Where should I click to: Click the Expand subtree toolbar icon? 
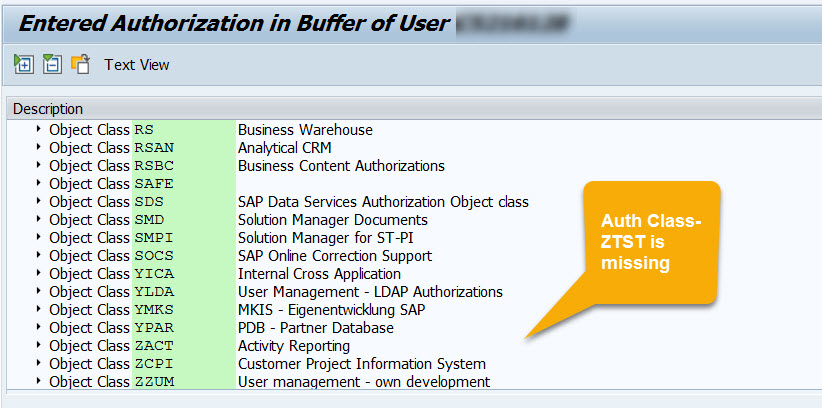click(x=23, y=65)
